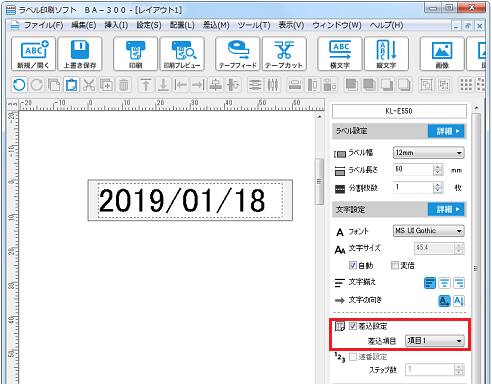The height and width of the screenshot is (384, 492).
Task: Click the trash delete icon
Action: (124, 85)
